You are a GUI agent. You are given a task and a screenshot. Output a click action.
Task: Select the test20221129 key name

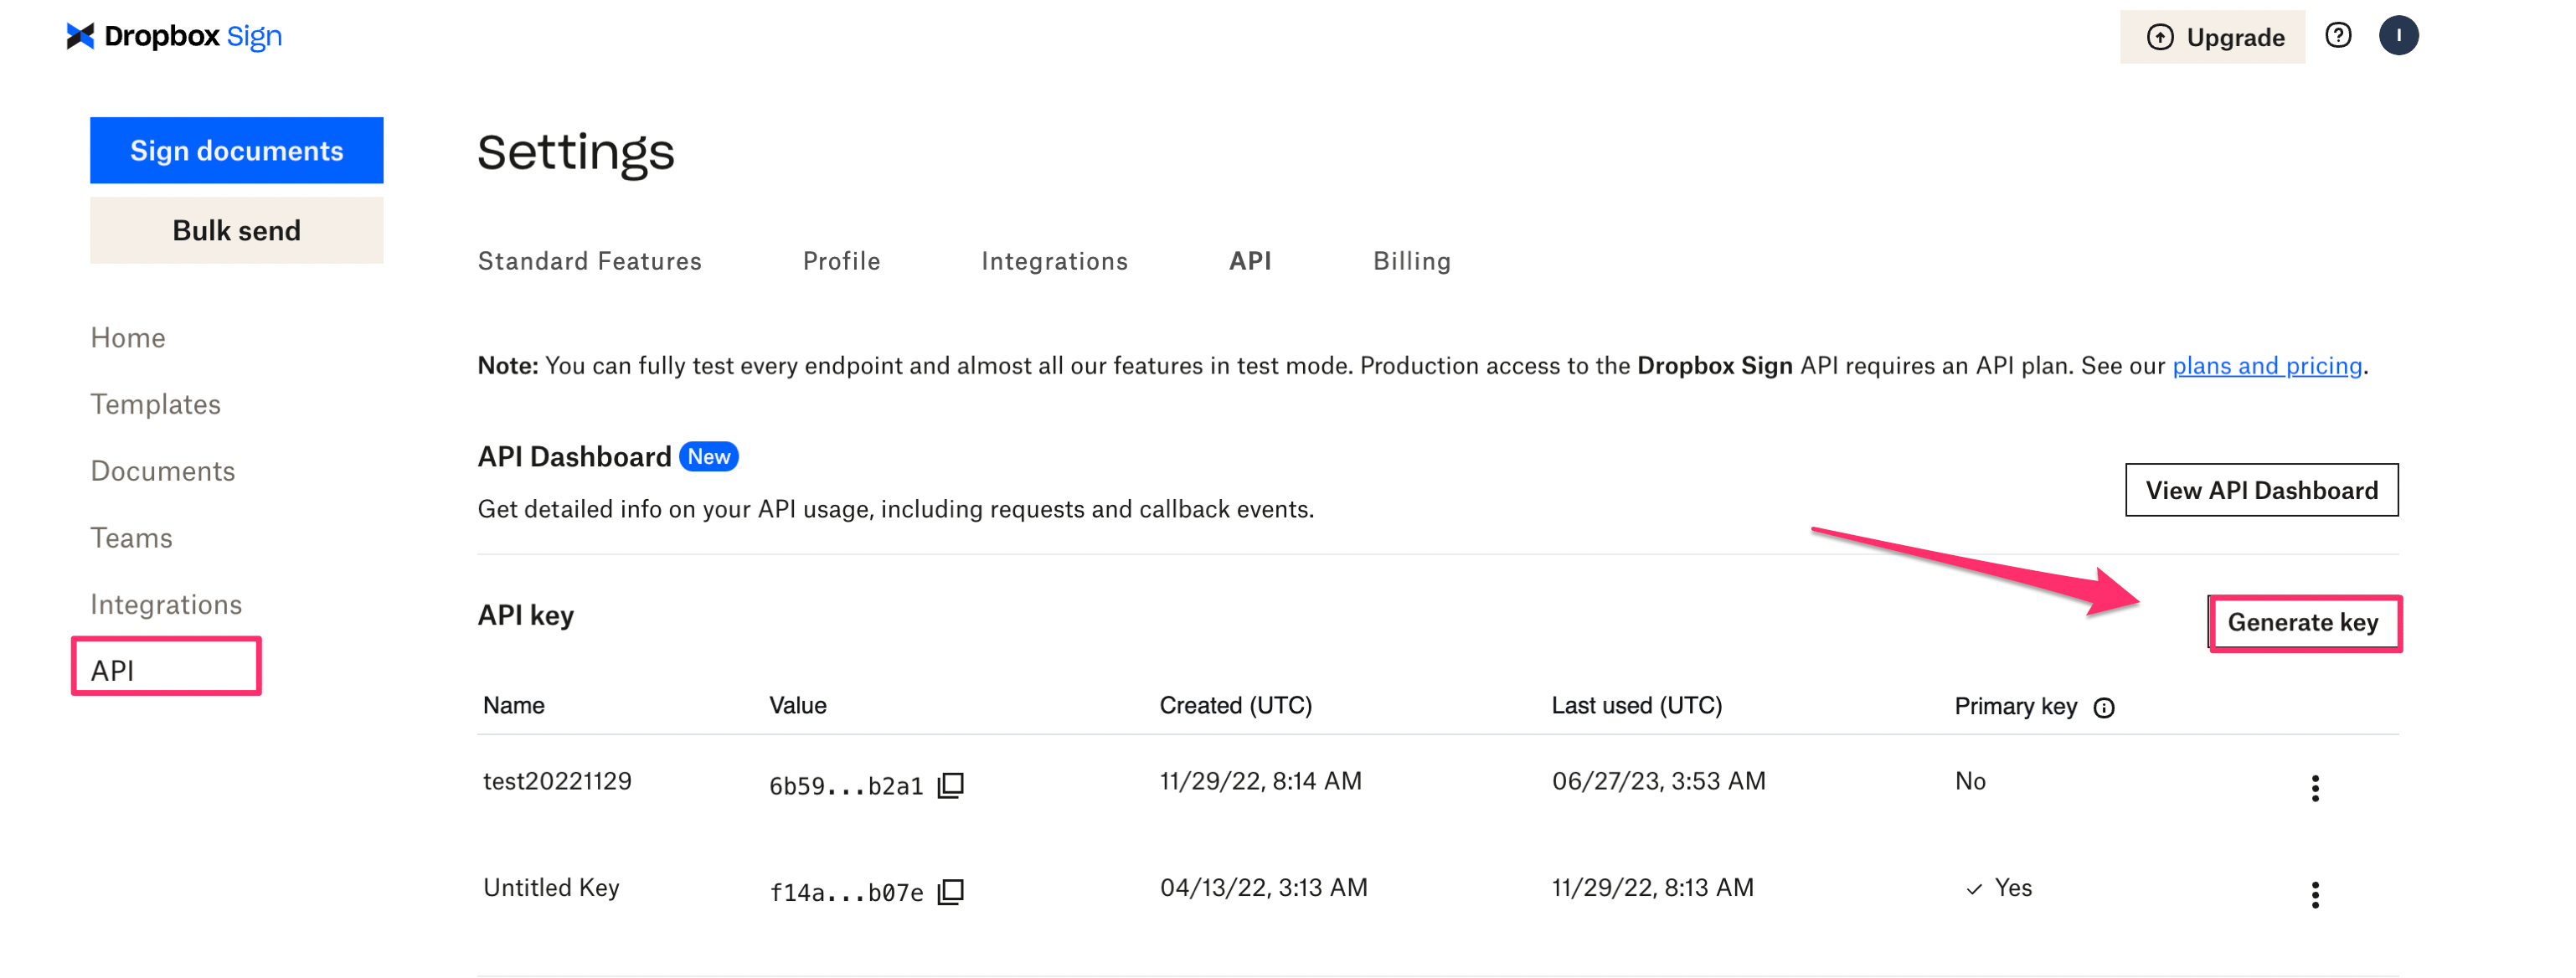pyautogui.click(x=558, y=781)
